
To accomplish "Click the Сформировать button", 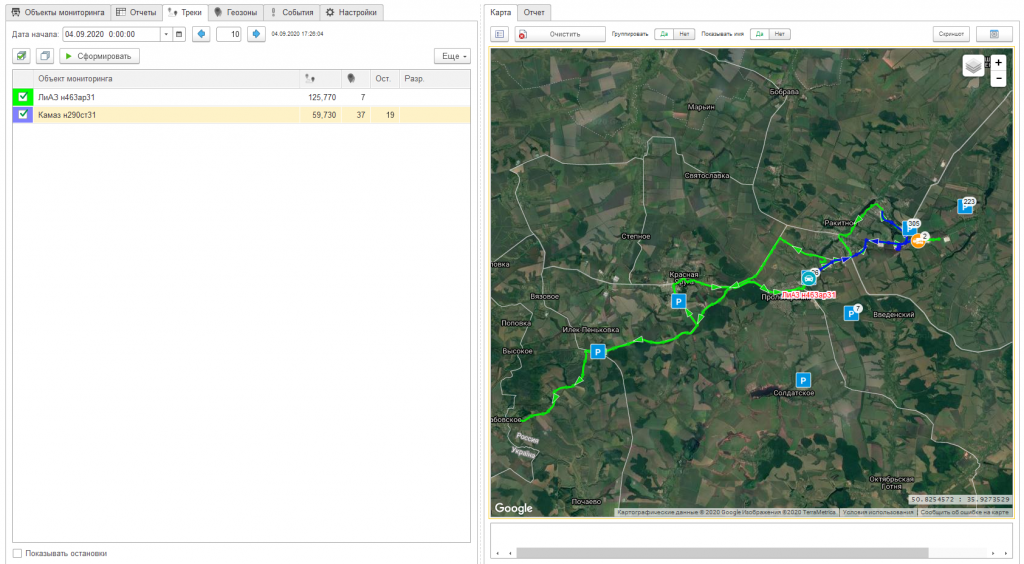I will pos(99,56).
